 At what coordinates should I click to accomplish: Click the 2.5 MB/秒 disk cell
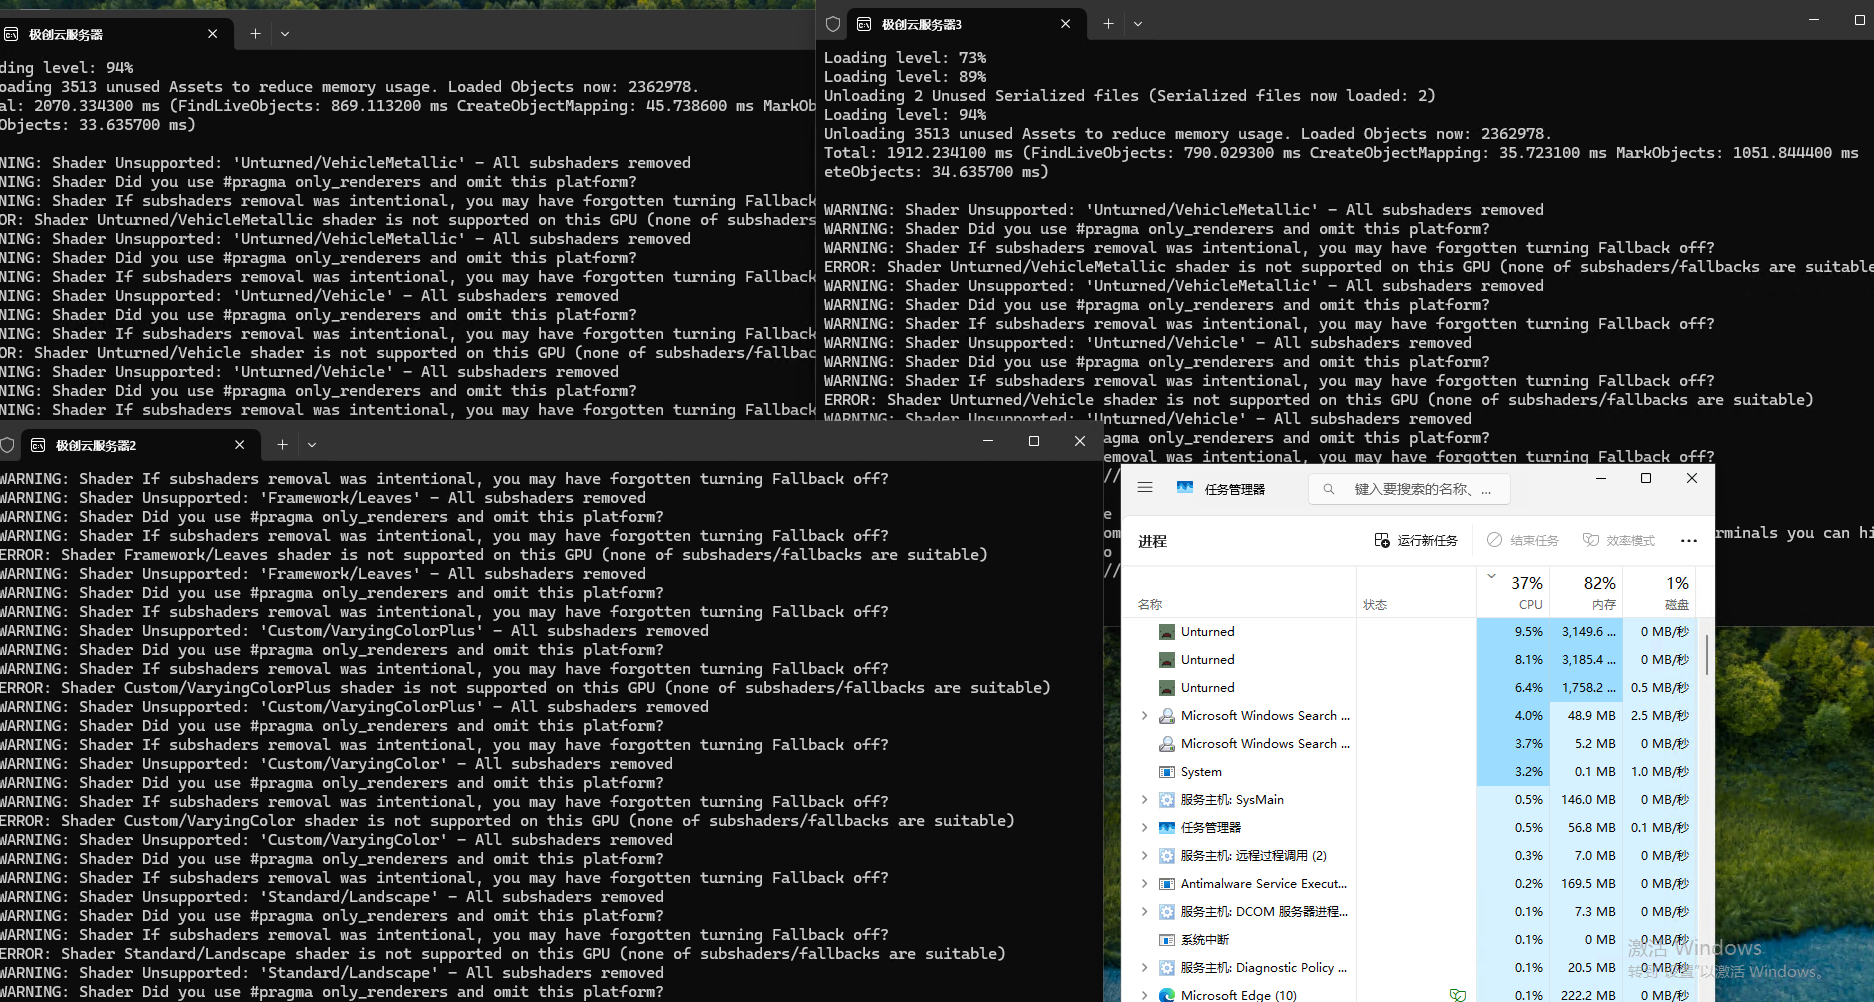1659,716
